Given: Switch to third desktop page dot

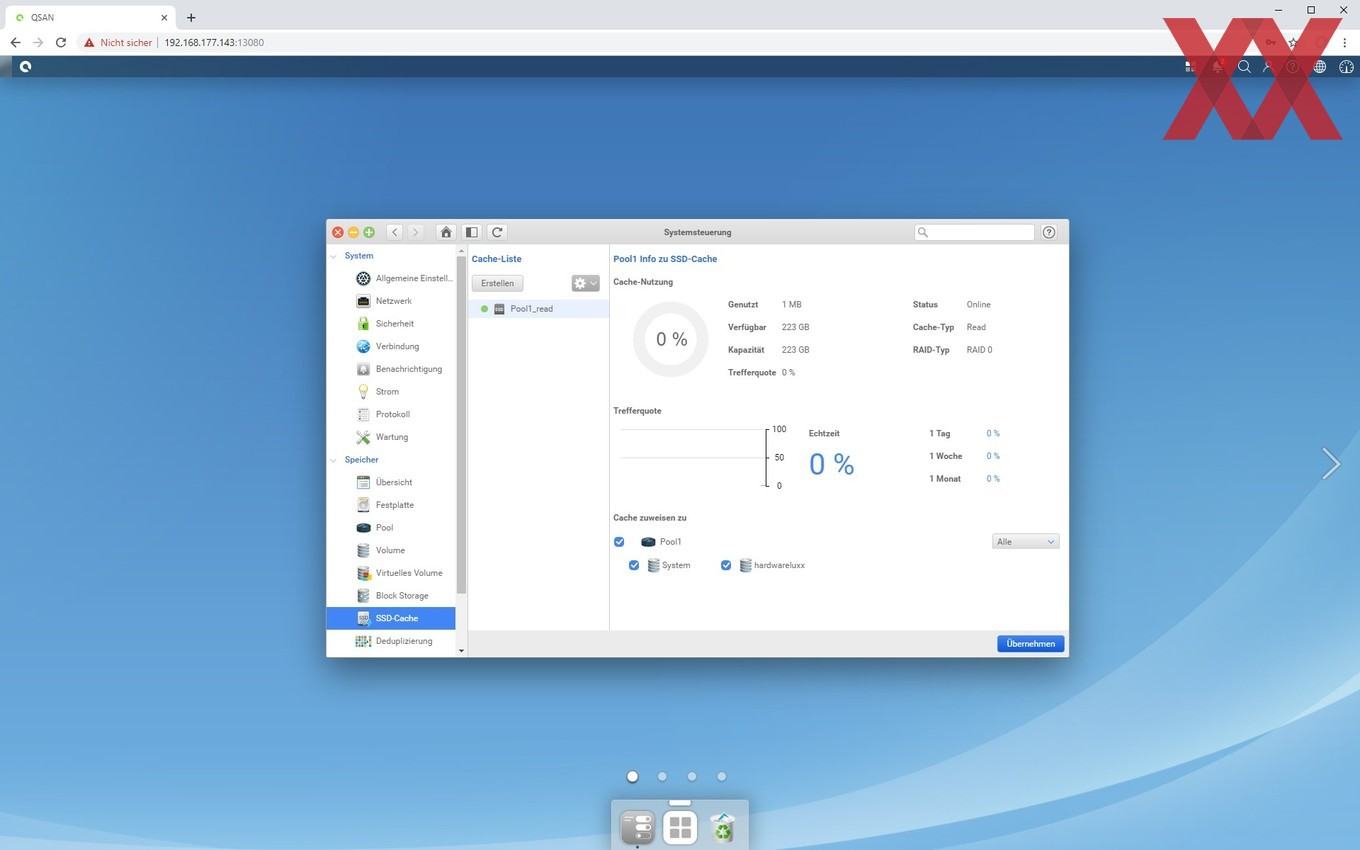Looking at the screenshot, I should pos(691,776).
